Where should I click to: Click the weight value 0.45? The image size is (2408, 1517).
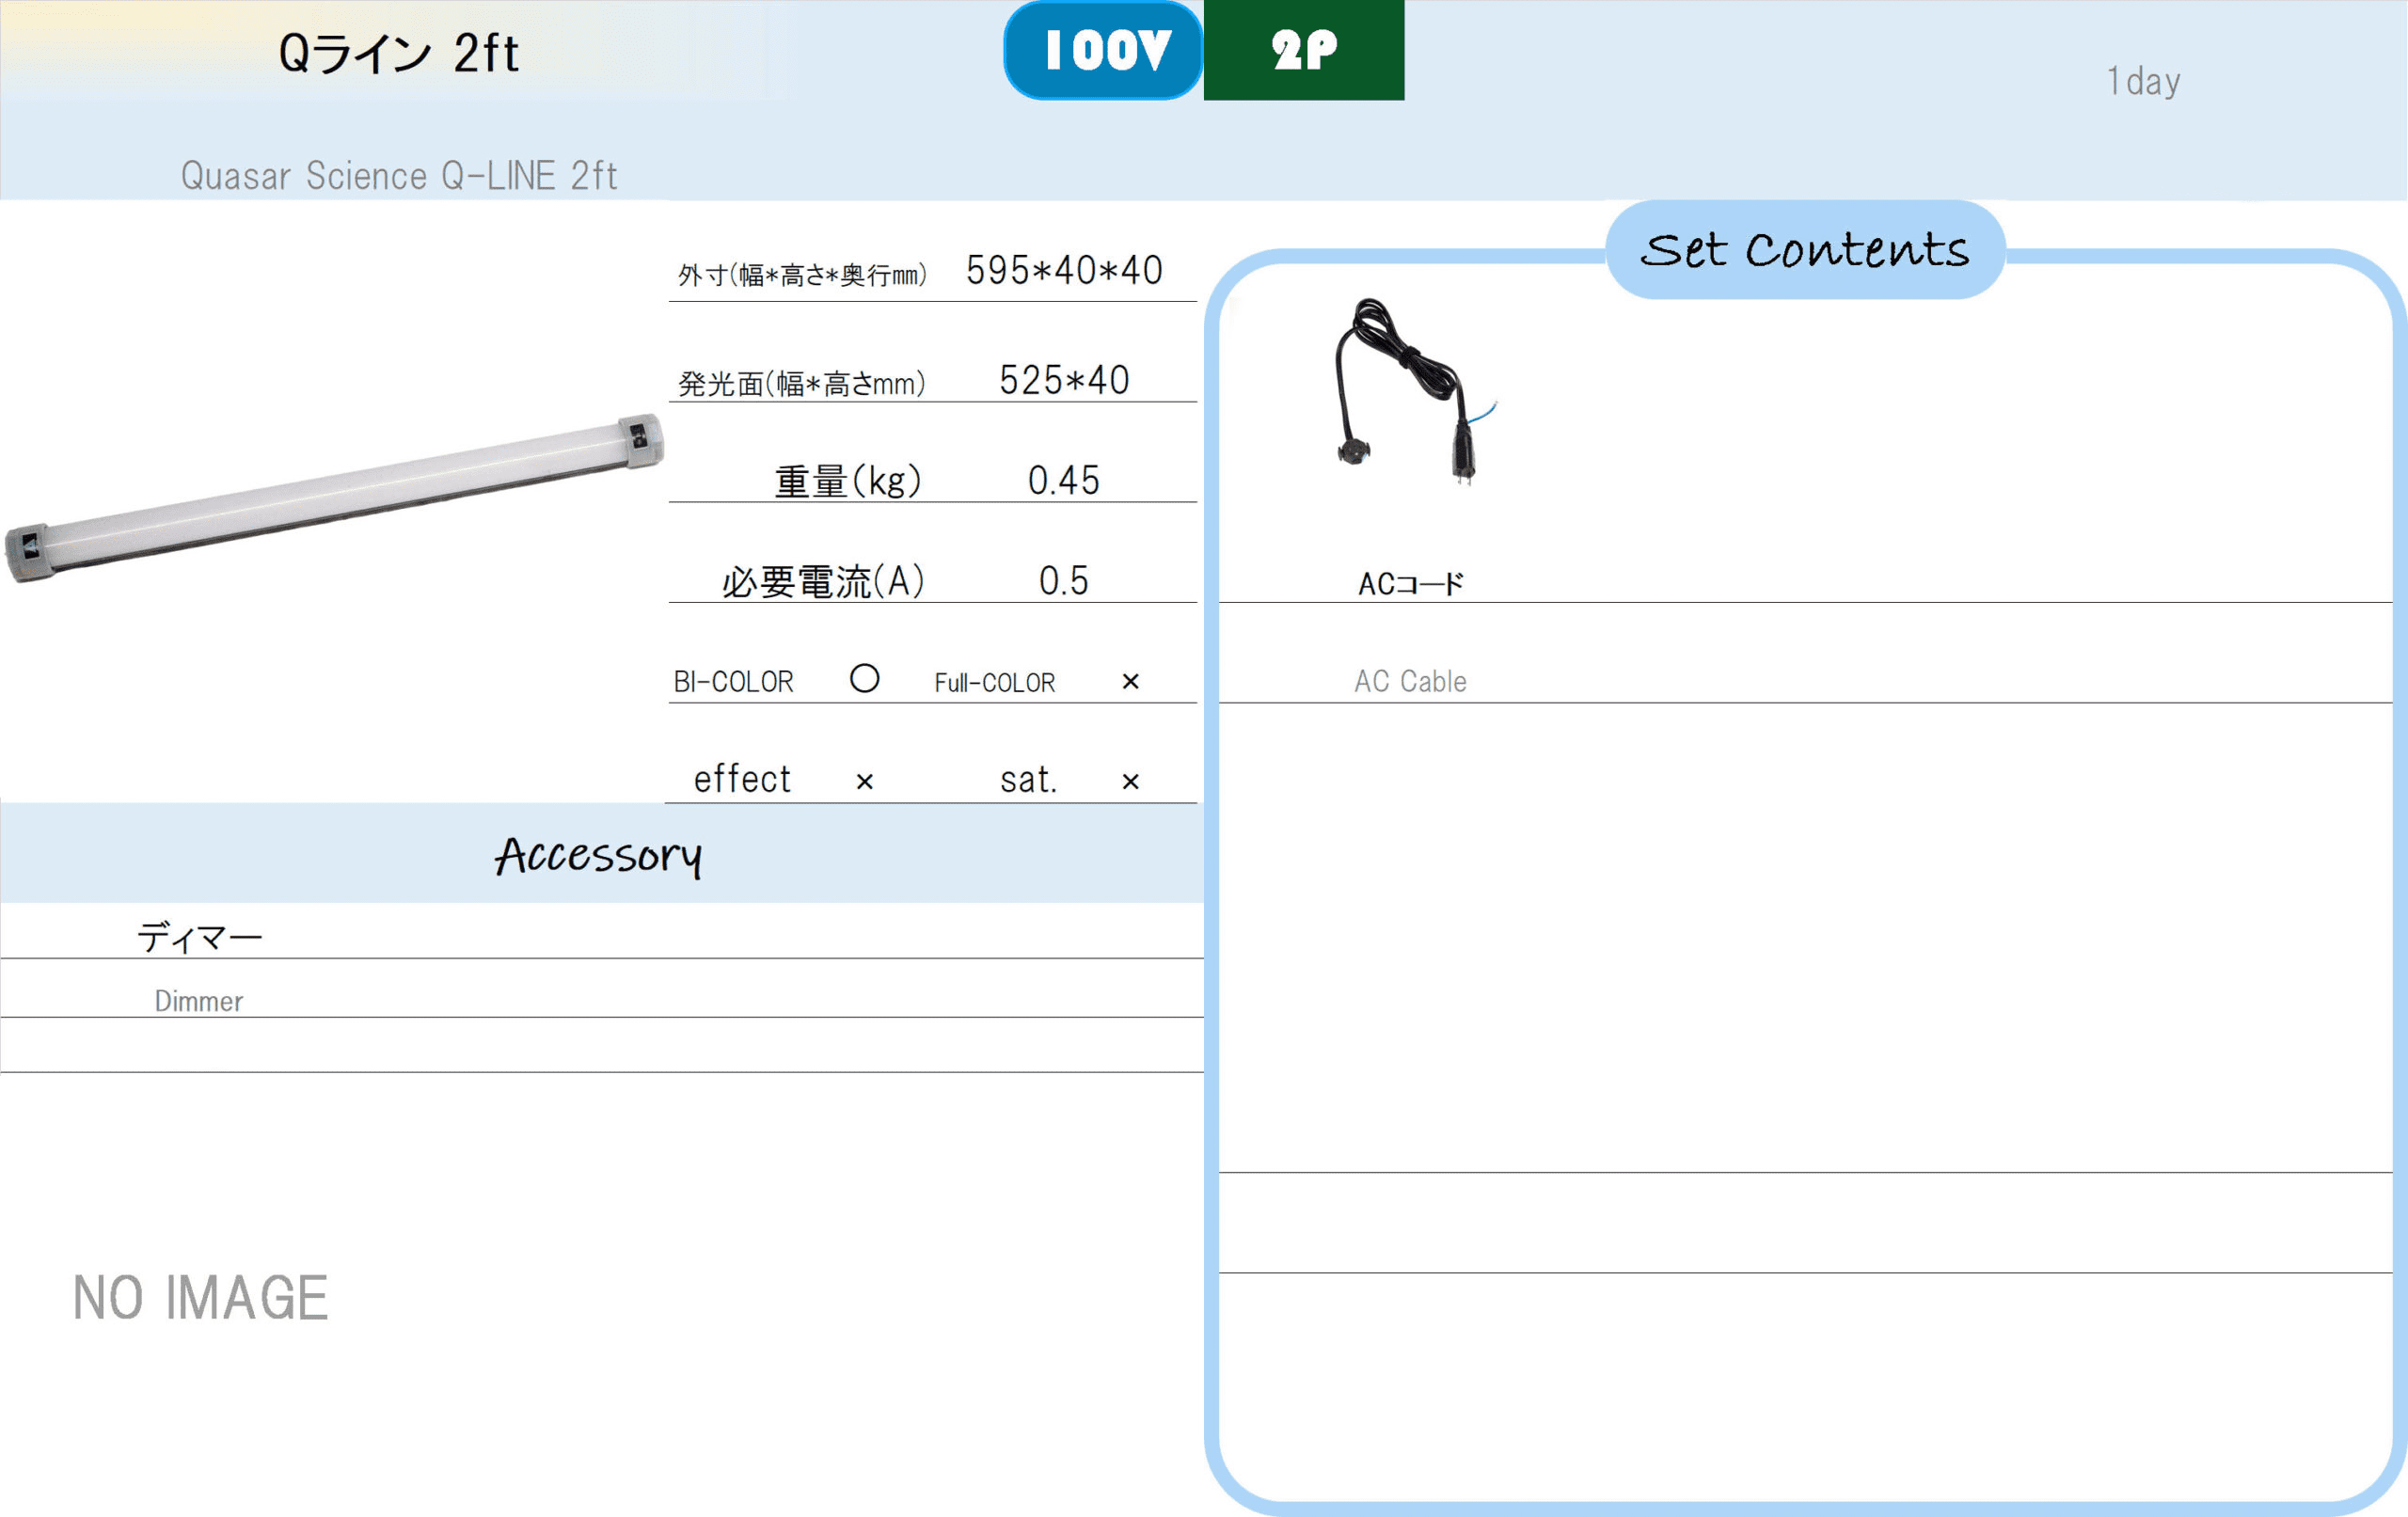coord(1064,481)
